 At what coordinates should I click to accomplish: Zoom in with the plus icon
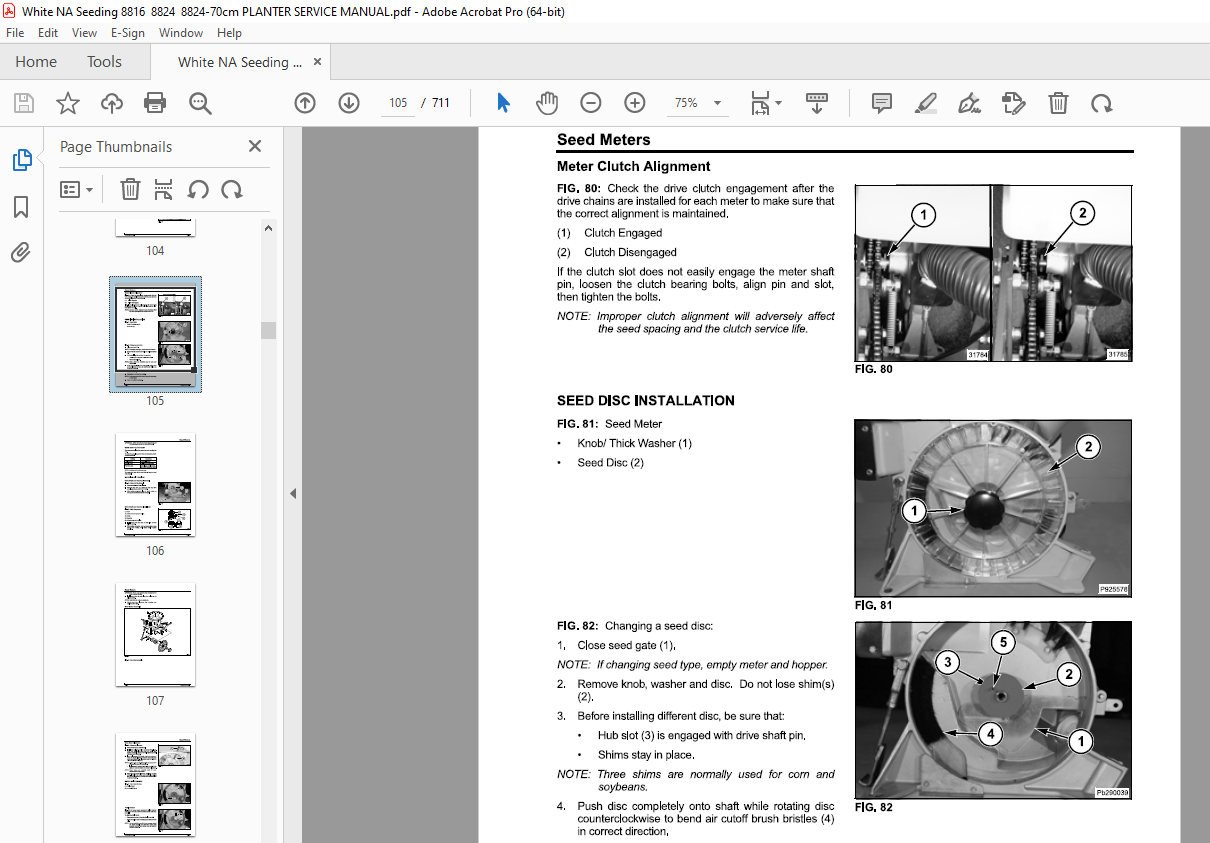click(635, 103)
